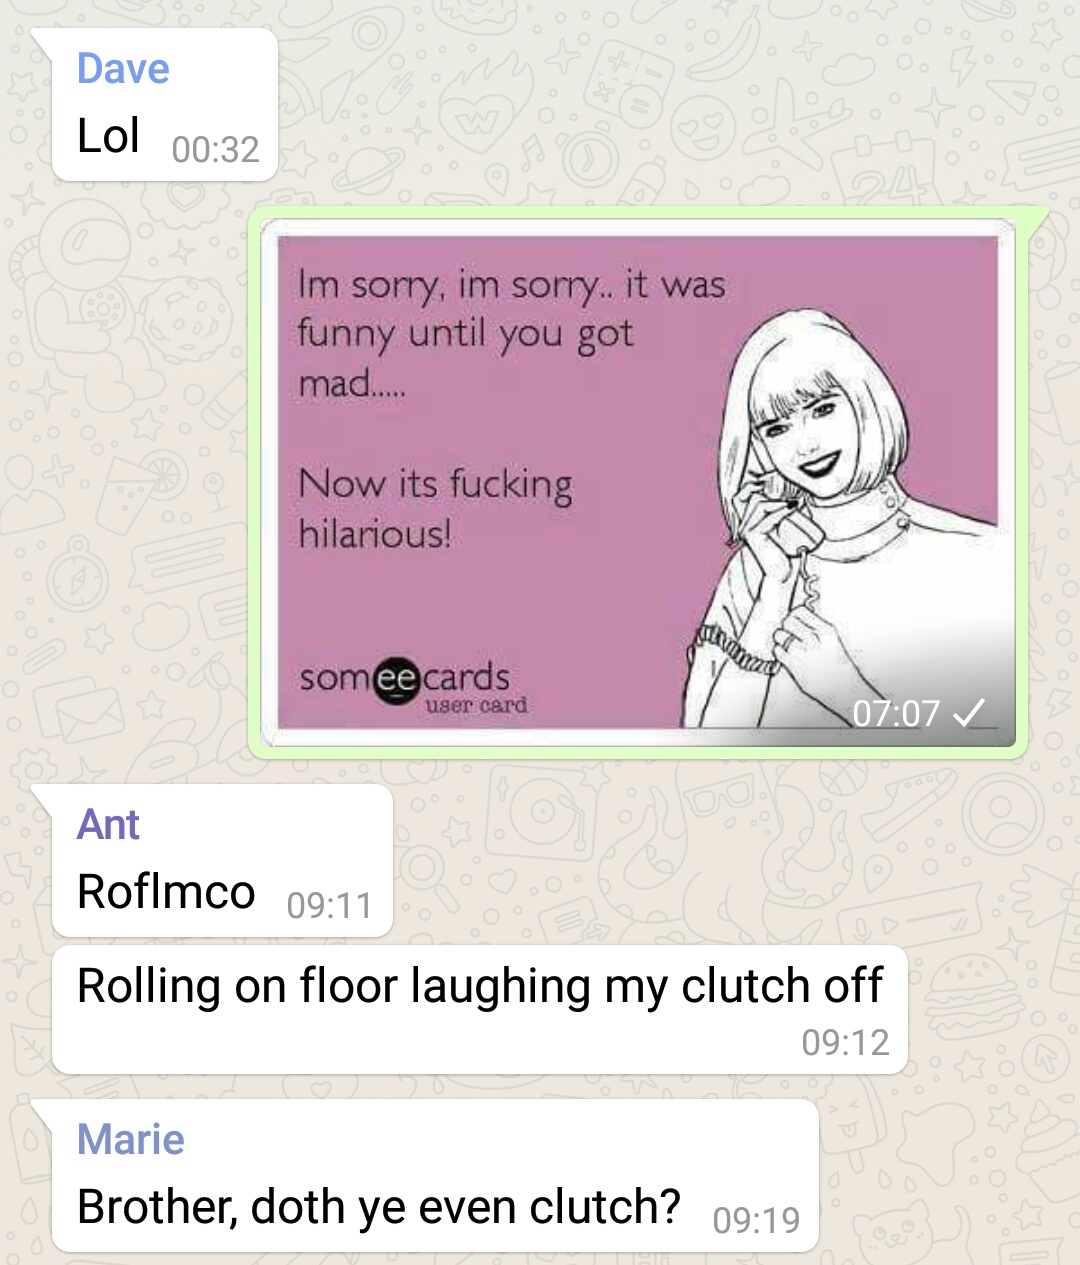Tap the 09:12 timestamp under clutch message
The width and height of the screenshot is (1080, 1265).
point(845,1043)
